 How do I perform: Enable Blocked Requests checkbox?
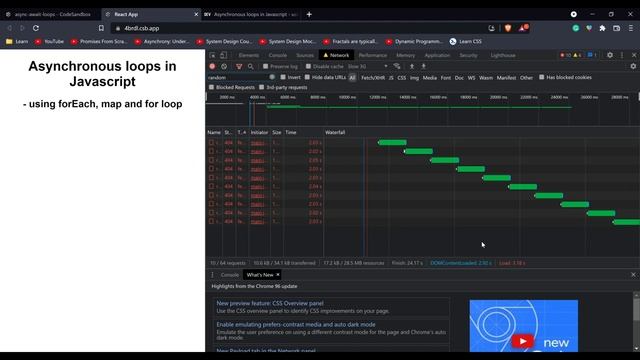(211, 87)
